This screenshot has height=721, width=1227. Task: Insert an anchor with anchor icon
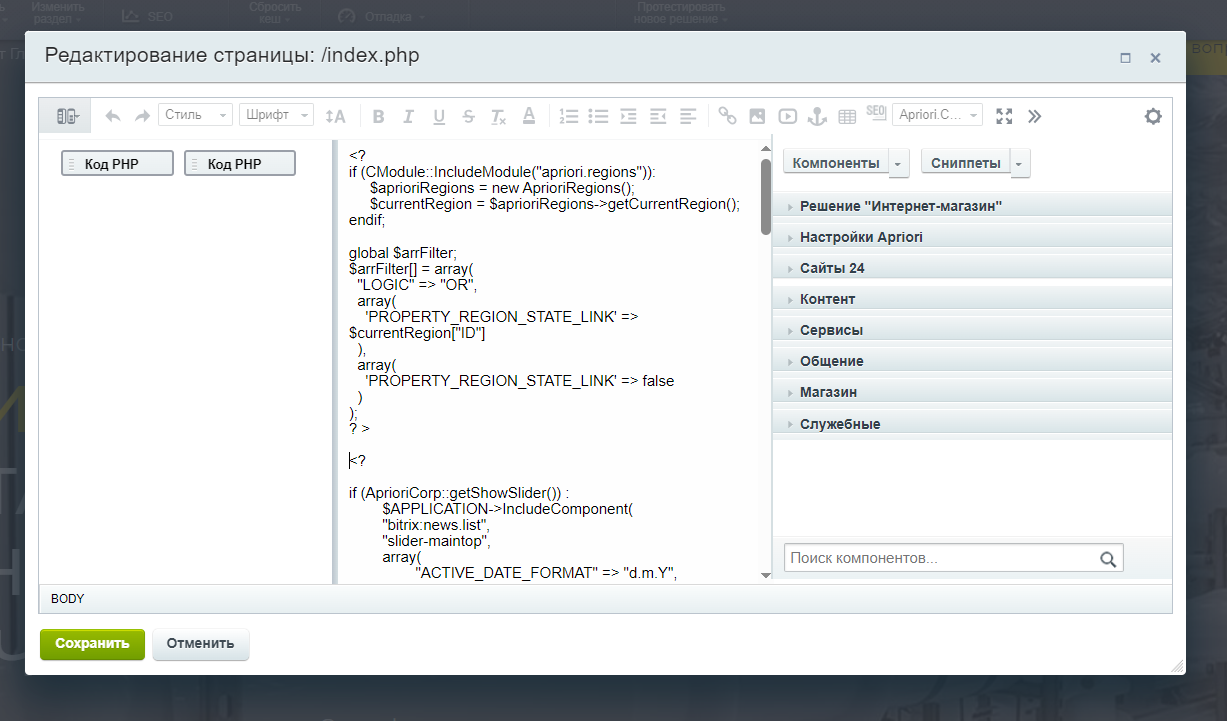817,116
